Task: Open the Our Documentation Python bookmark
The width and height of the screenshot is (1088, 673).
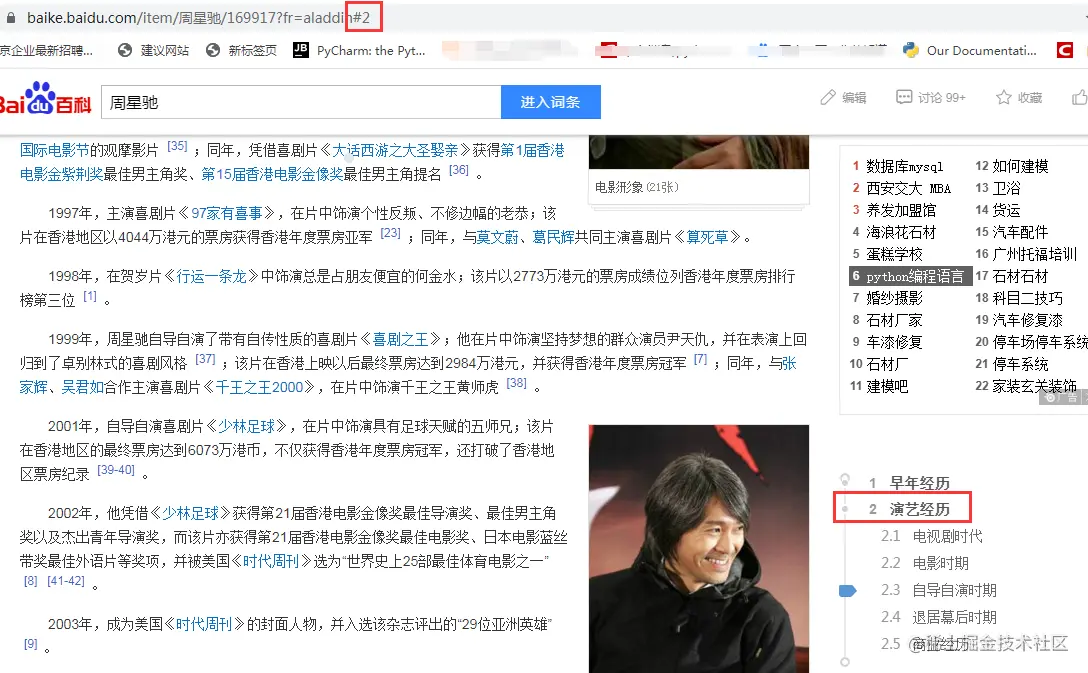Action: tap(969, 50)
